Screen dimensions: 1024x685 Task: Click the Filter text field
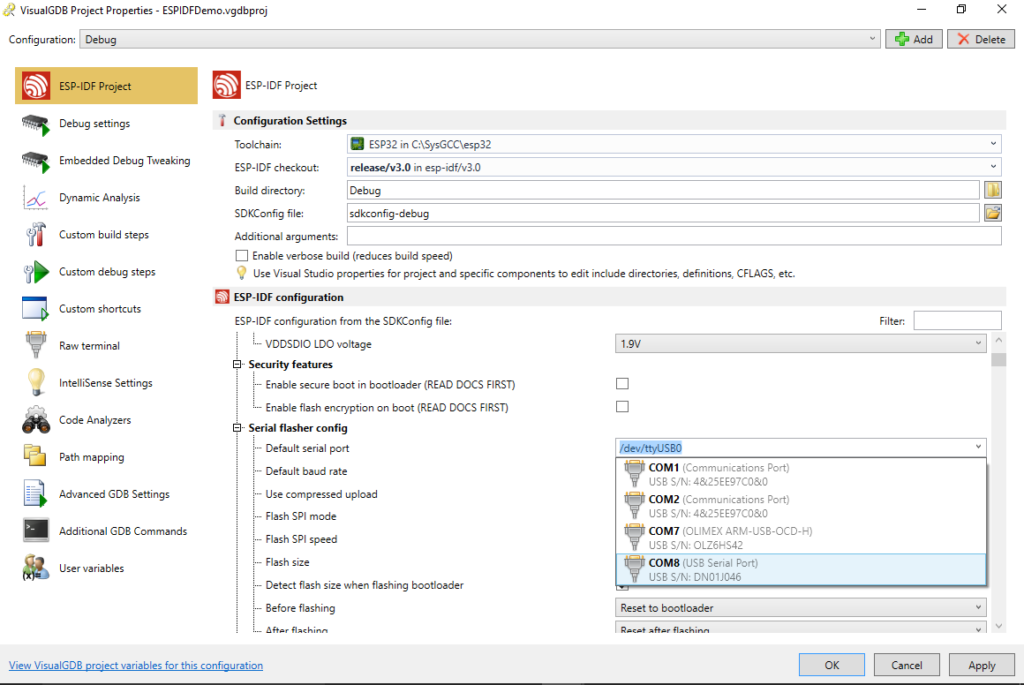pos(957,321)
